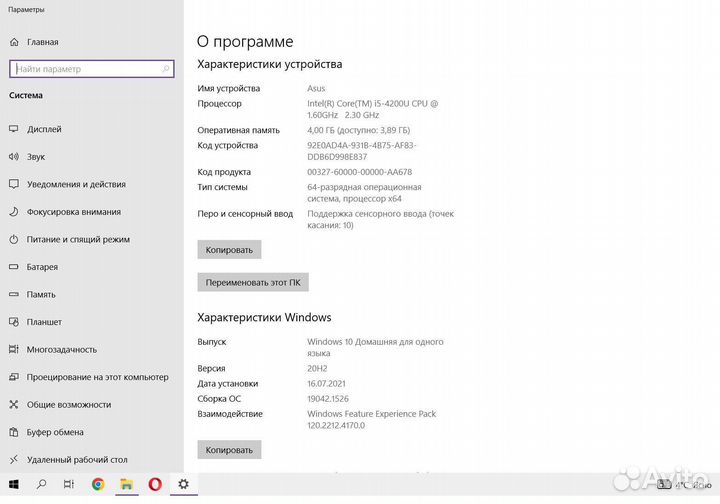
Task: Select Уведомления и действия
Action: pos(76,184)
